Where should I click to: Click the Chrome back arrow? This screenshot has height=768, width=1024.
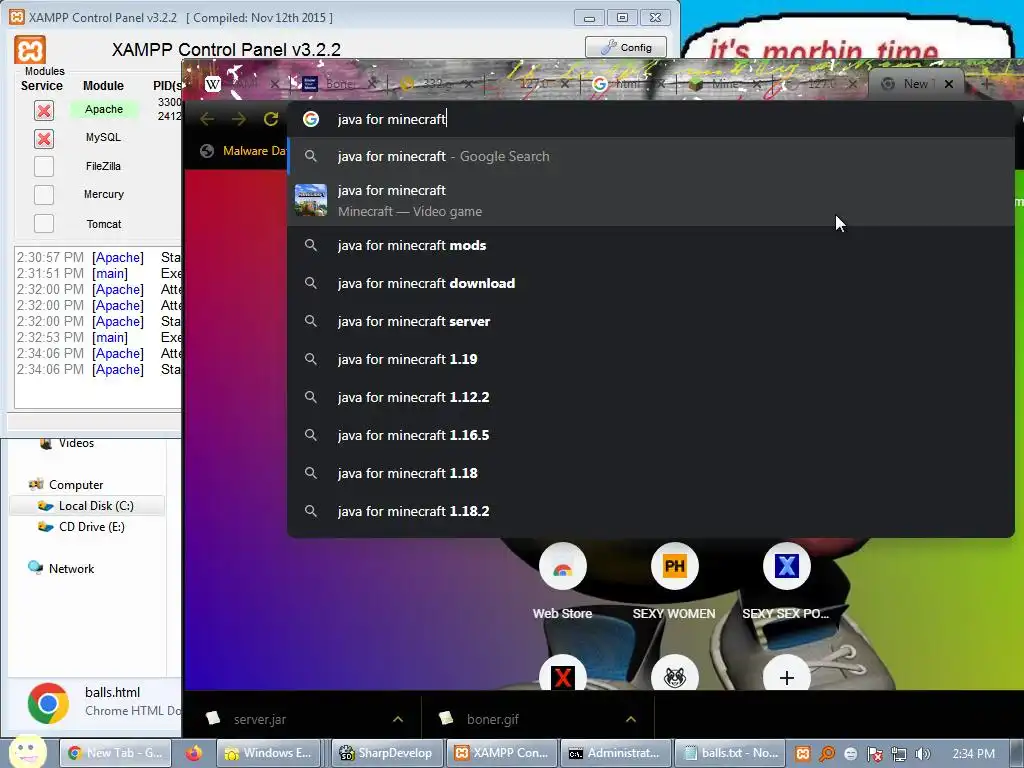[x=207, y=119]
